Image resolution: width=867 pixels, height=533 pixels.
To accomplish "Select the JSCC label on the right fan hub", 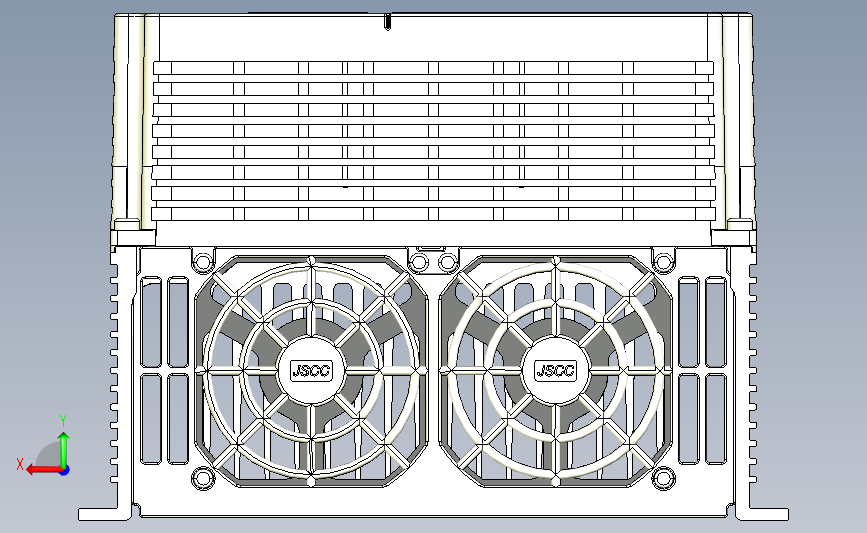I will (x=556, y=370).
